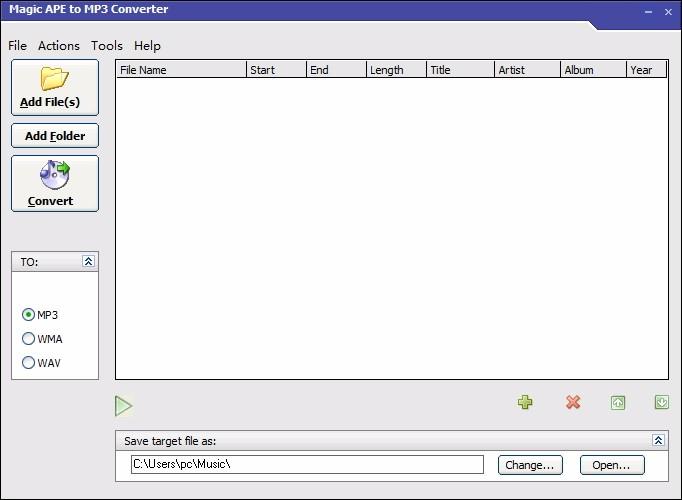Select the WMA output format
682x500 pixels.
pos(42,339)
